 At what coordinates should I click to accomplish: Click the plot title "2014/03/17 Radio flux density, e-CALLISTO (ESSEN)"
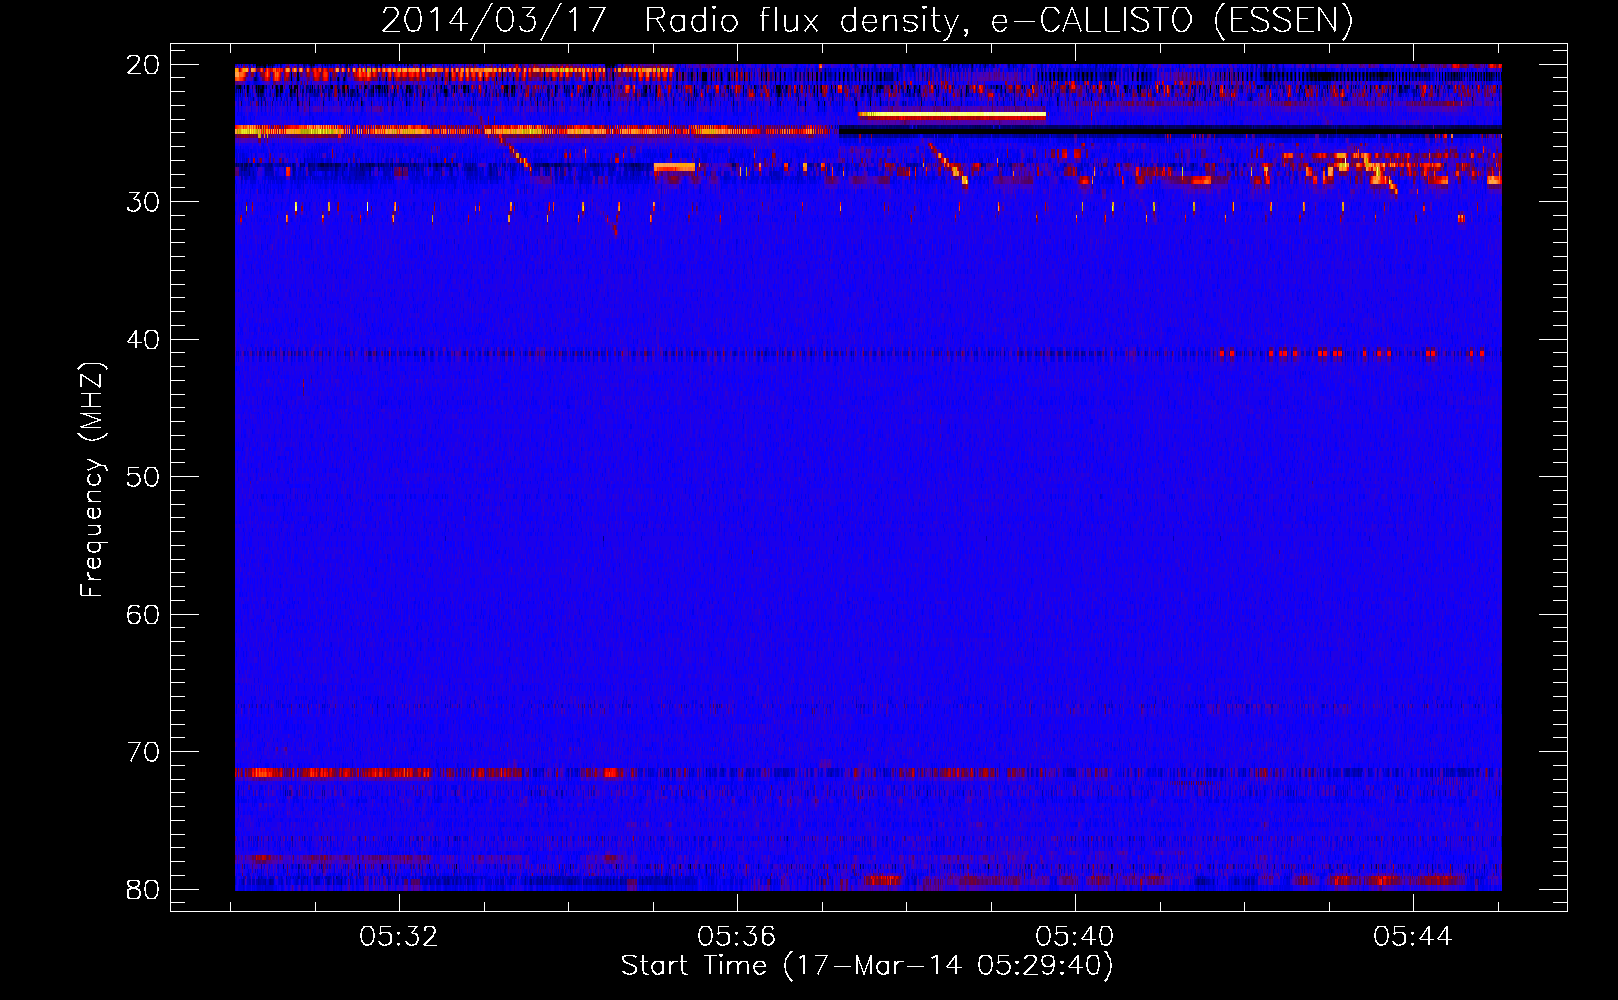867,20
